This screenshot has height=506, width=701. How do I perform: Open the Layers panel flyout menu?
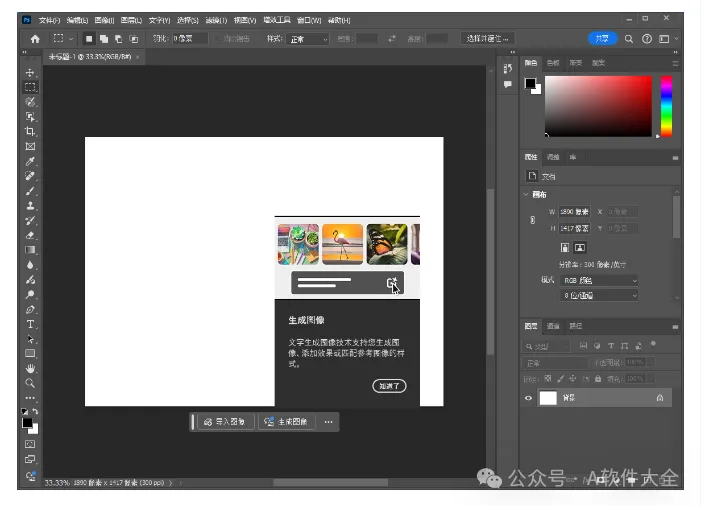(675, 327)
